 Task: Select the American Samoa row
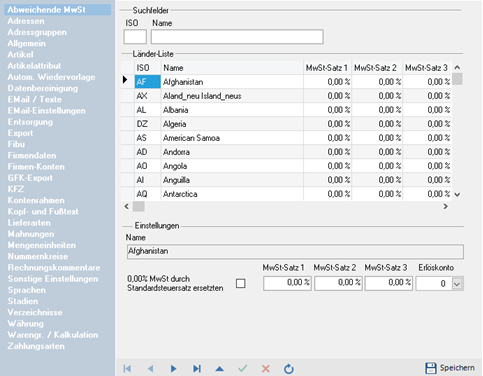(286, 138)
